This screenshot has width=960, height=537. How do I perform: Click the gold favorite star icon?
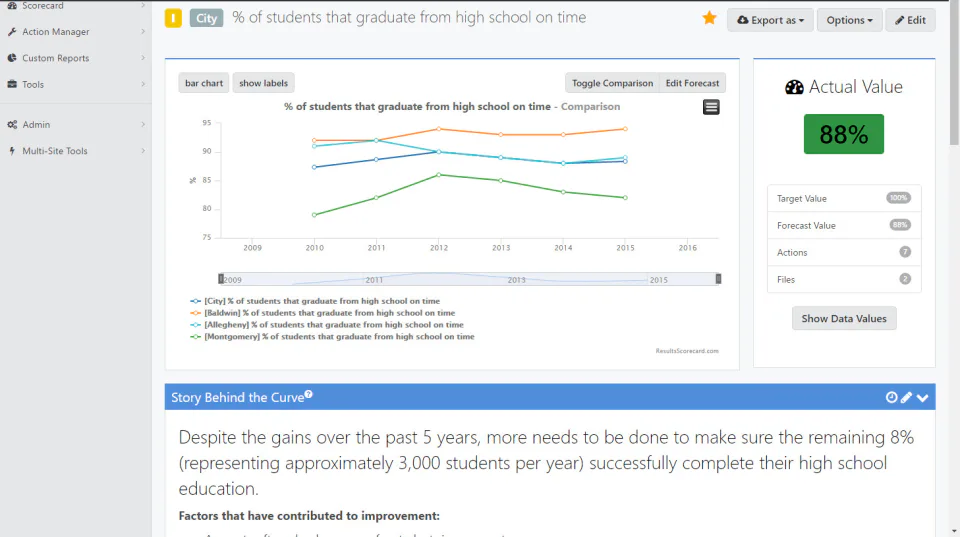tap(709, 18)
